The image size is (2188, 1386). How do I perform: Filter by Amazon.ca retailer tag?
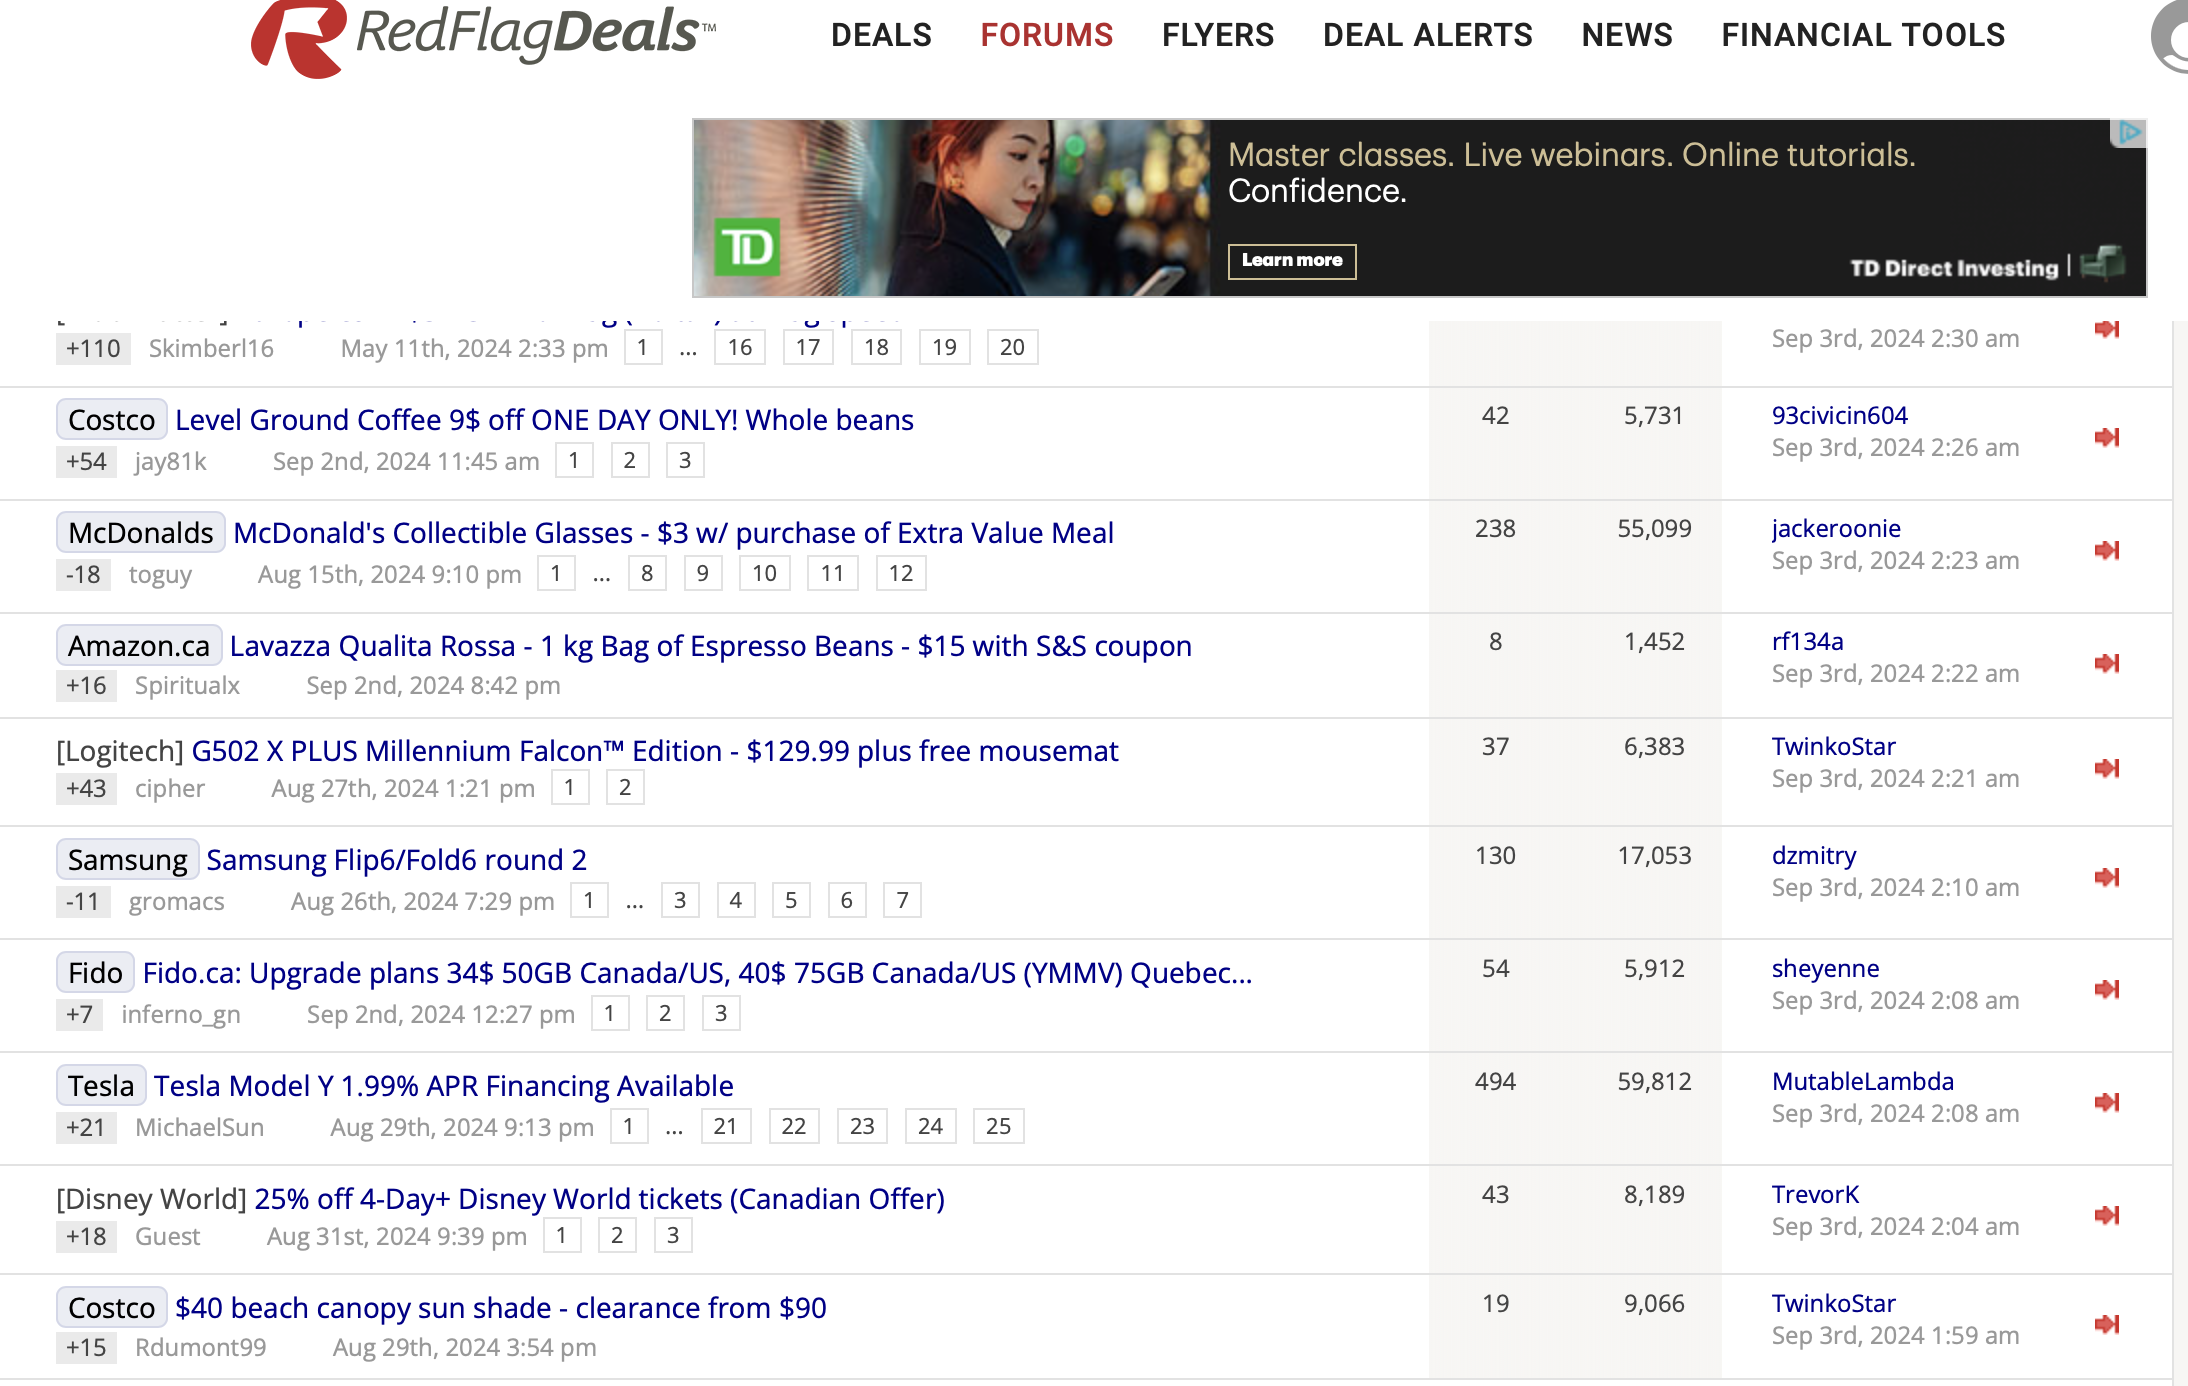pyautogui.click(x=138, y=646)
